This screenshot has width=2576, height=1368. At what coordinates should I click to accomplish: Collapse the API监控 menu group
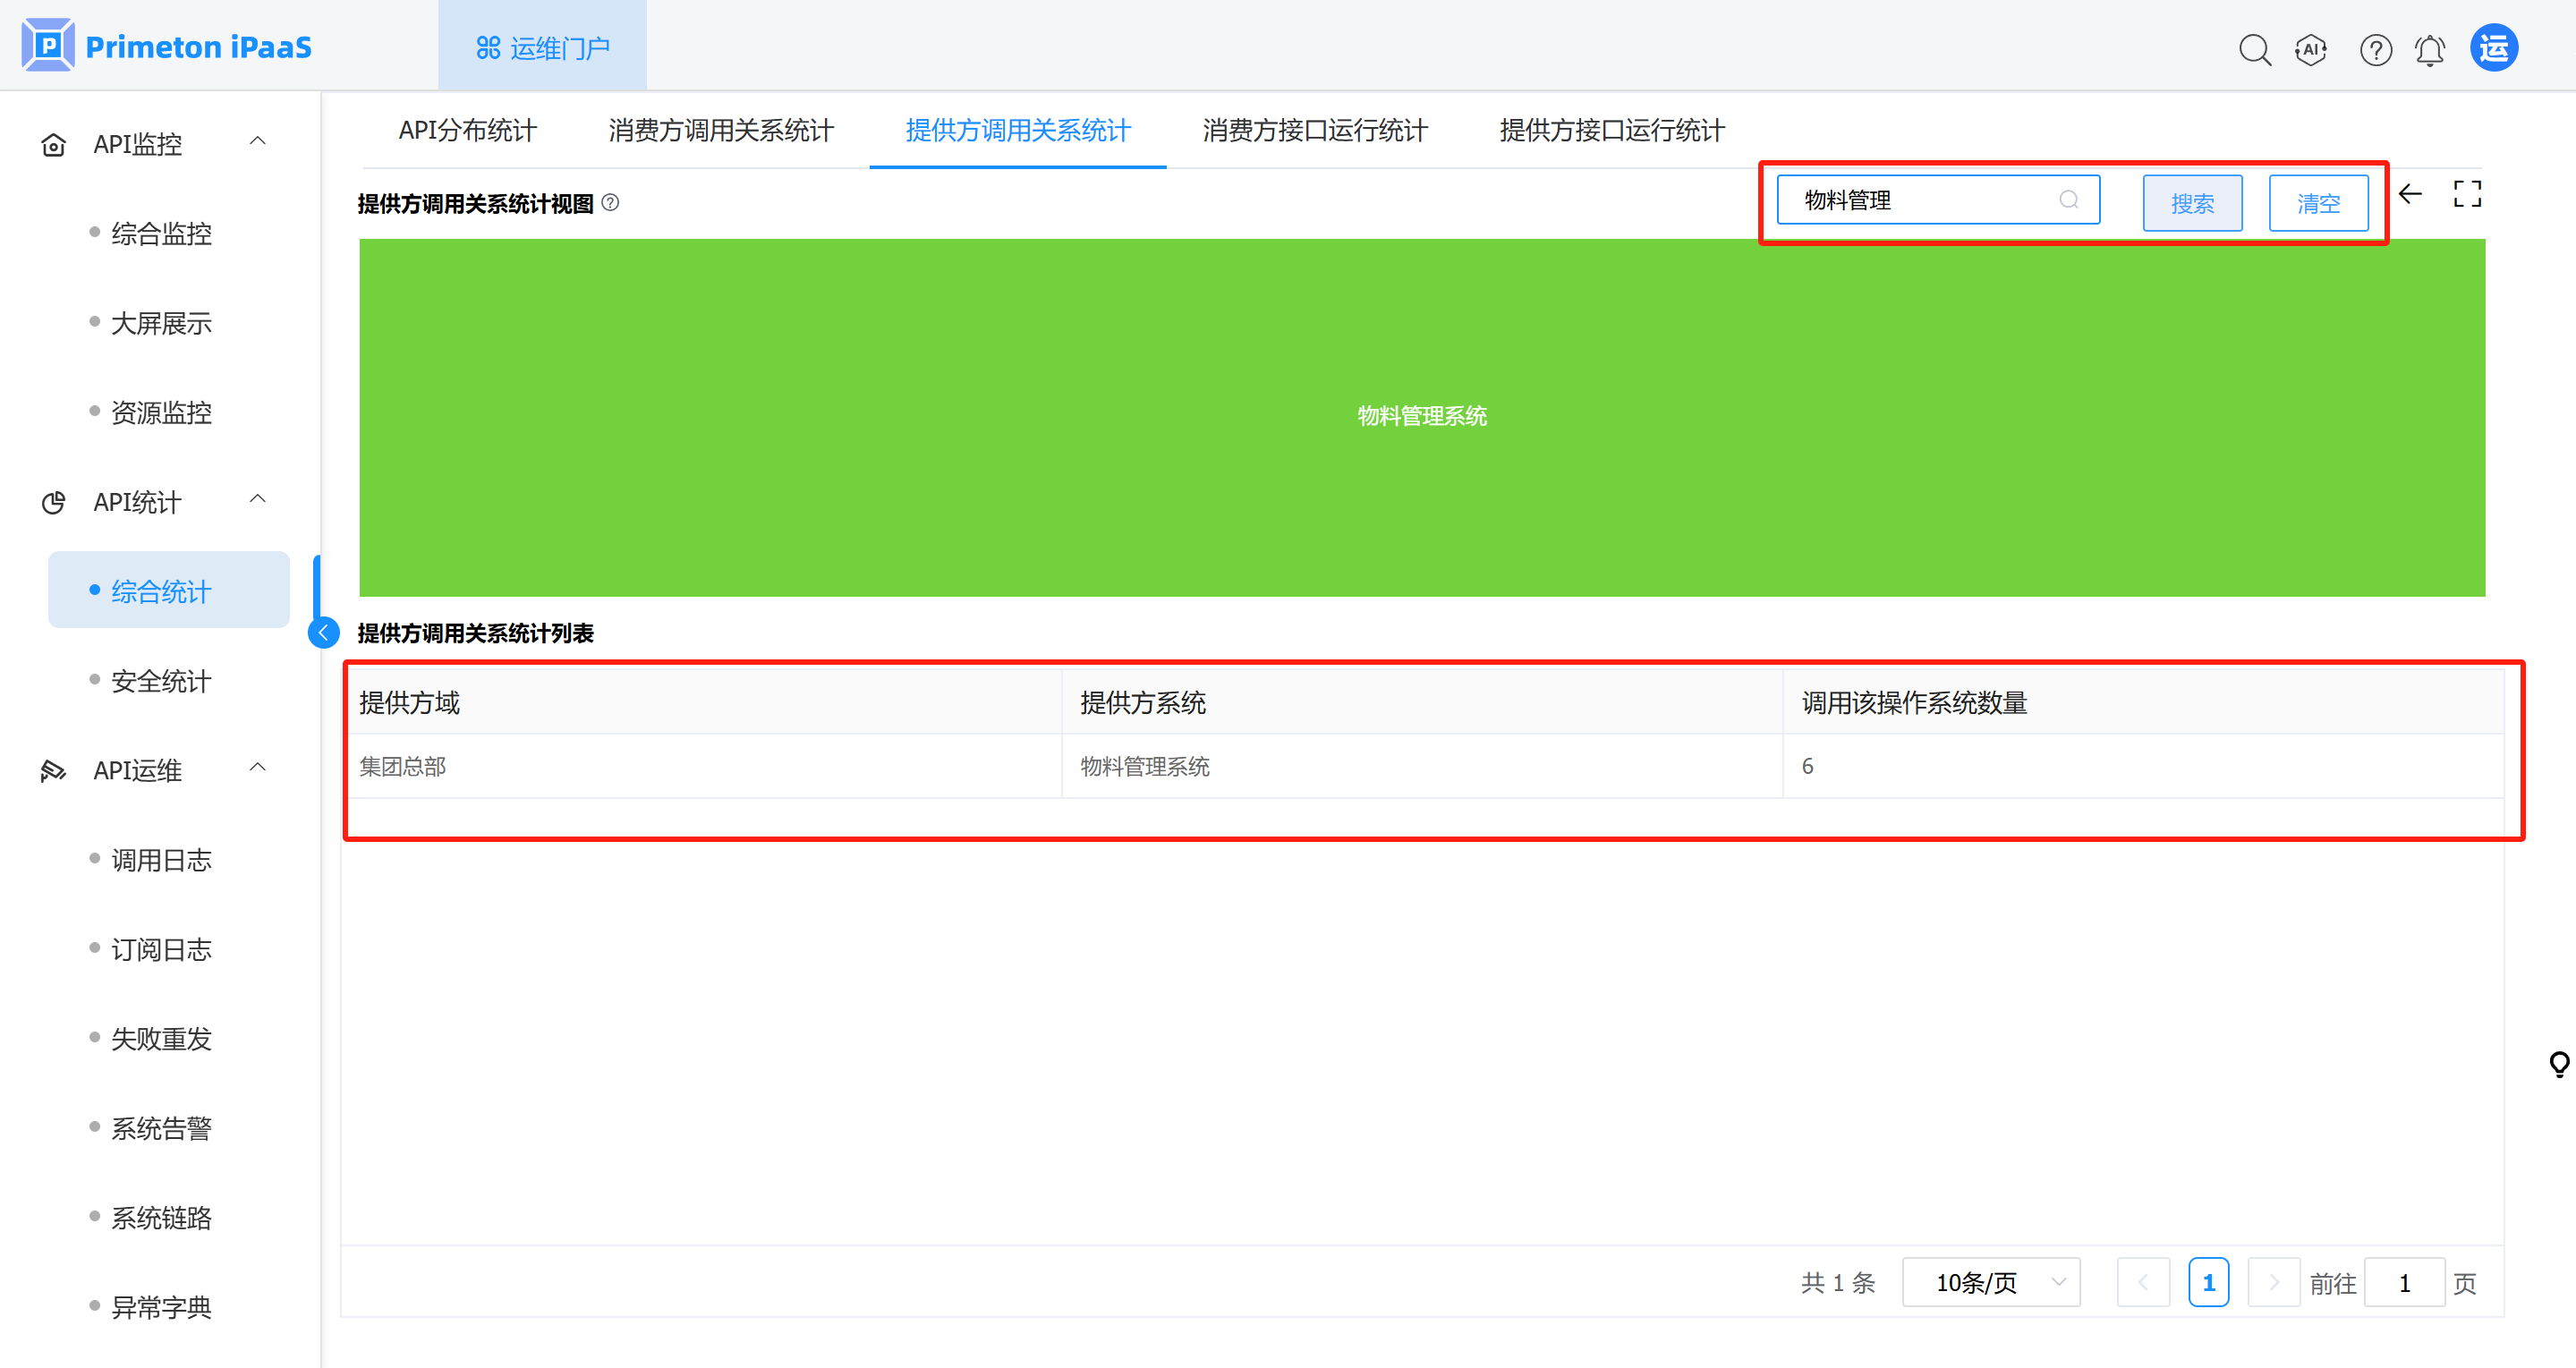257,142
